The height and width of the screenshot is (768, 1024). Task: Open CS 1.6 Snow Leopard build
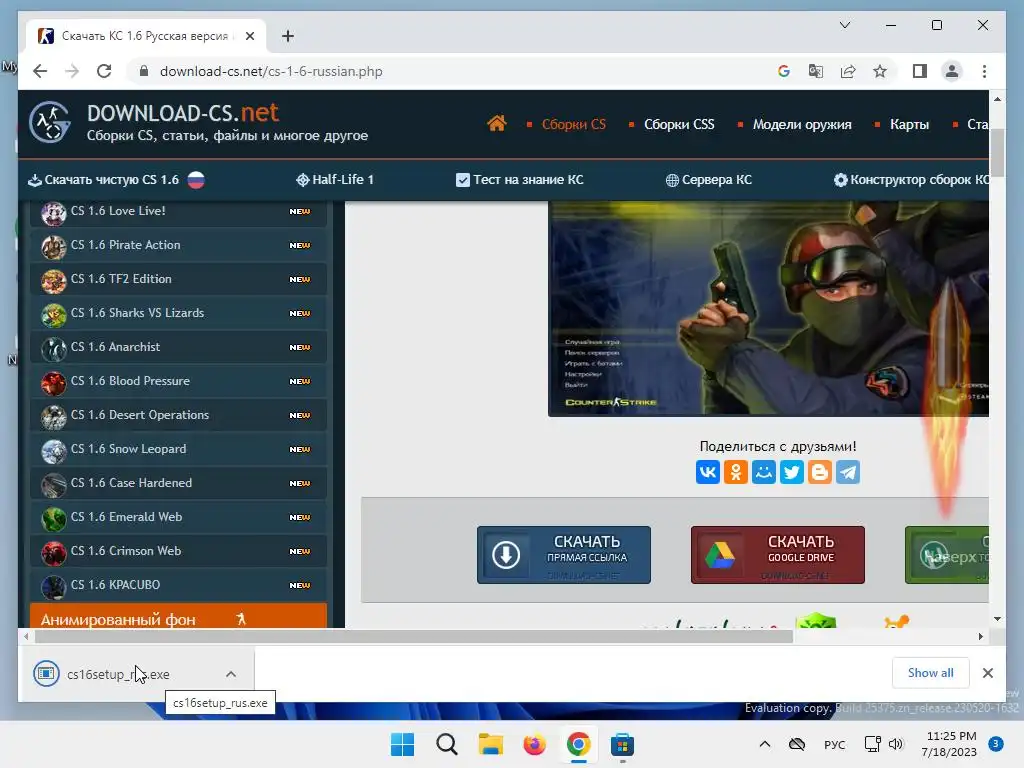178,449
